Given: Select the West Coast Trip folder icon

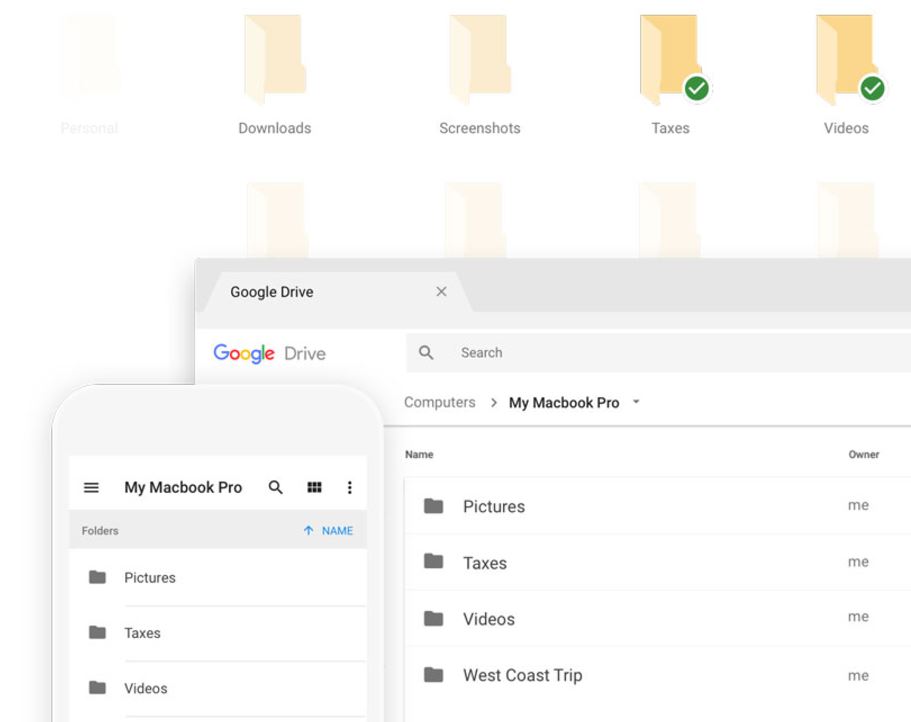Looking at the screenshot, I should click(x=433, y=674).
